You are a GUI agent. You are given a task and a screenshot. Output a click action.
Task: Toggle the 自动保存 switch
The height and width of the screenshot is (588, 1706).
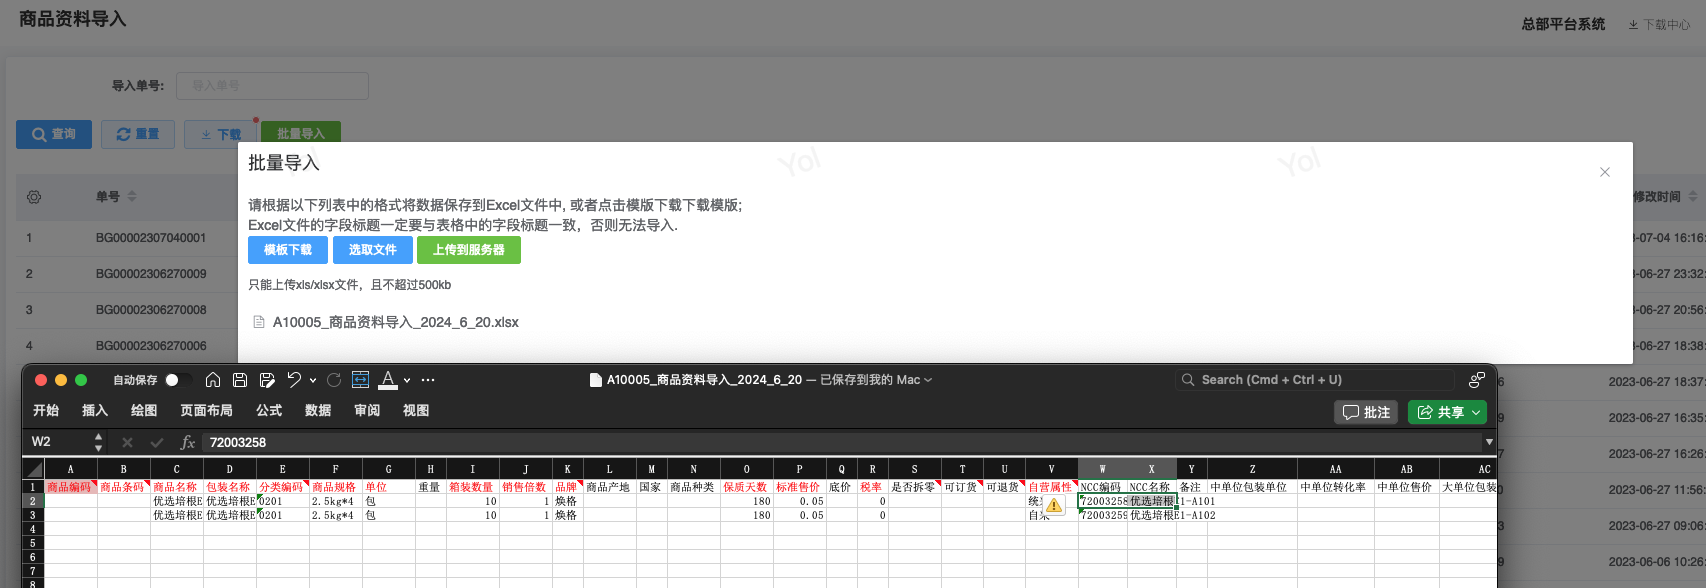179,380
